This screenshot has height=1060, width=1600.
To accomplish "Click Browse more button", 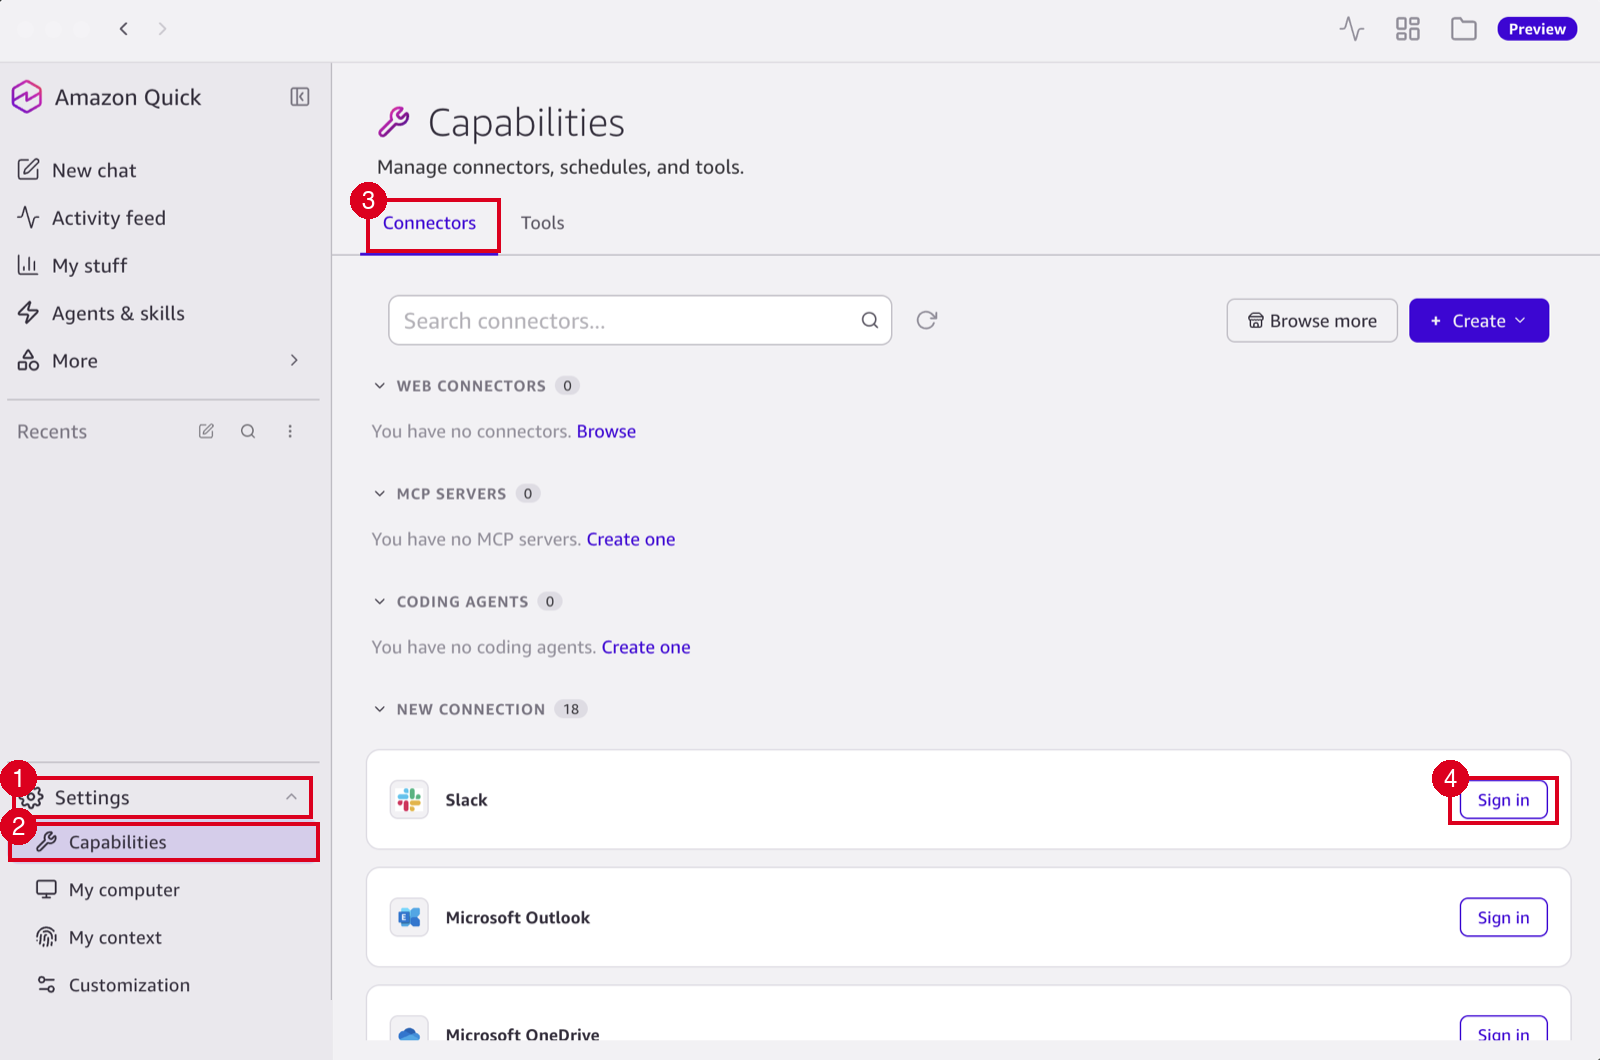I will [x=1312, y=320].
